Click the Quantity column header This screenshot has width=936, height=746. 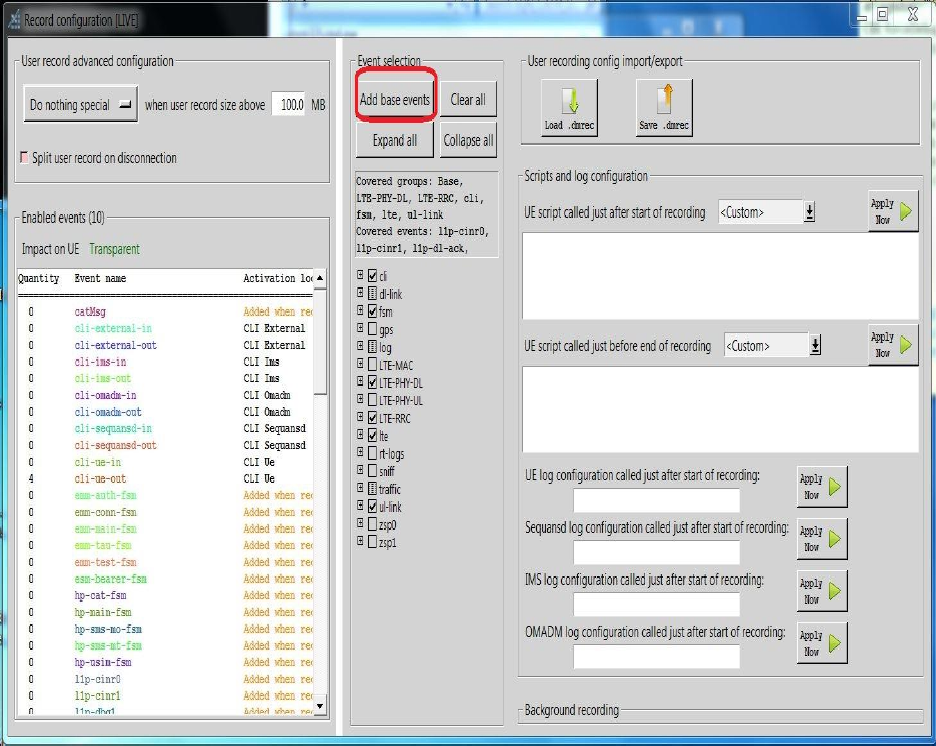pyautogui.click(x=39, y=278)
